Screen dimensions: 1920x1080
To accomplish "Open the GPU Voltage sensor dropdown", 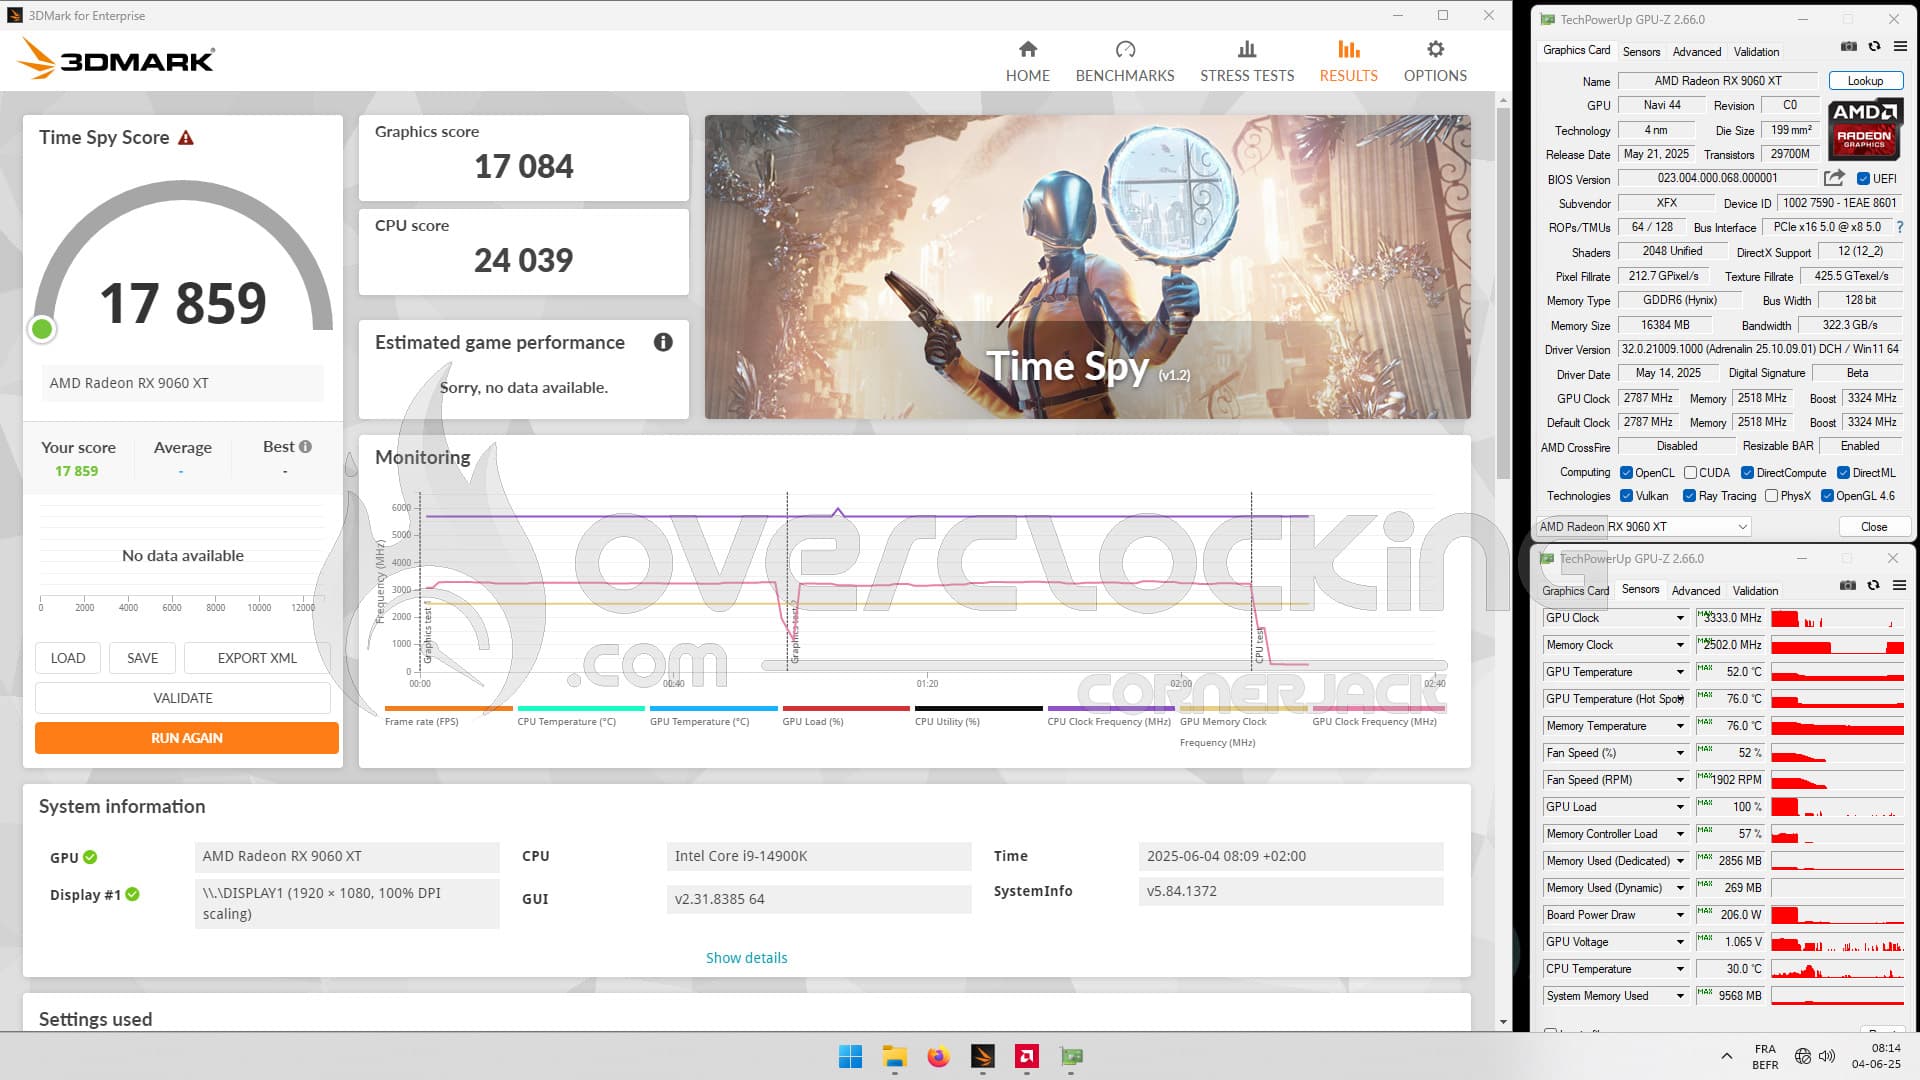I will pos(1680,942).
